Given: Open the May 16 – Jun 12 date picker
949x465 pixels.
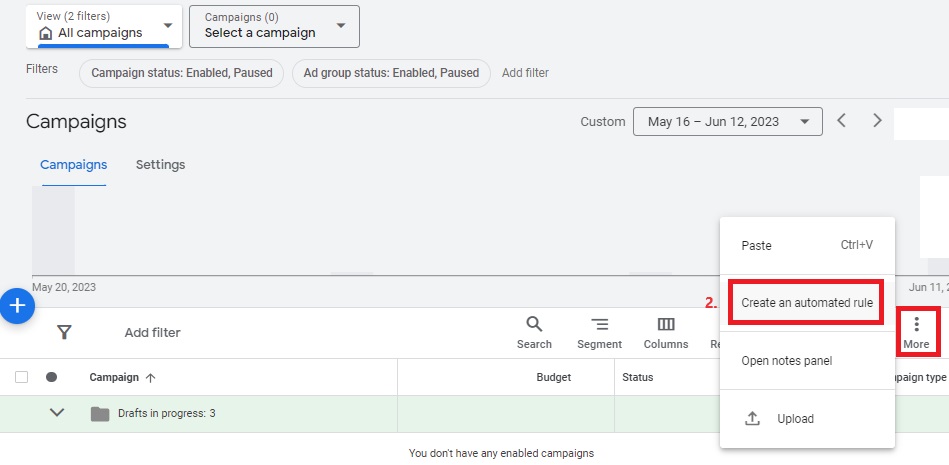Looking at the screenshot, I should click(727, 122).
